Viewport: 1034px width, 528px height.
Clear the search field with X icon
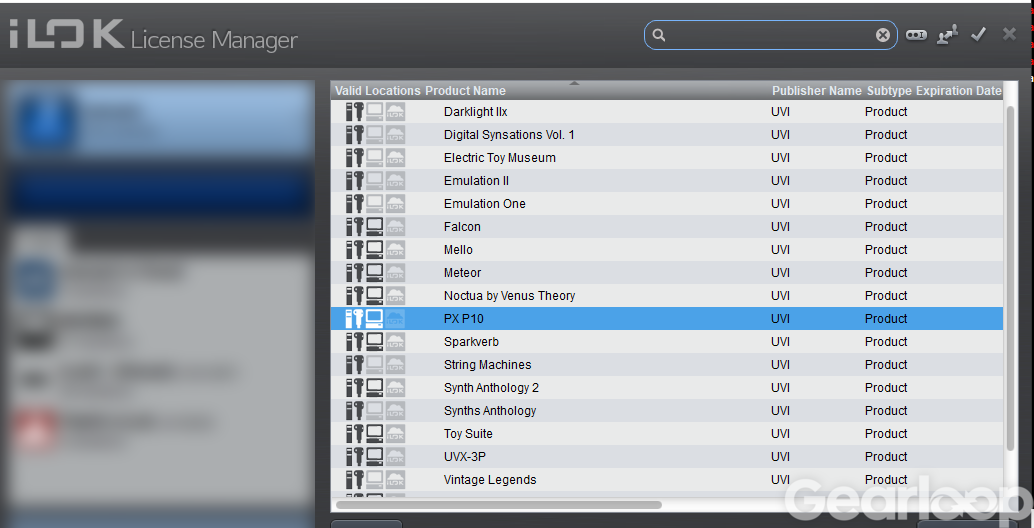[882, 35]
